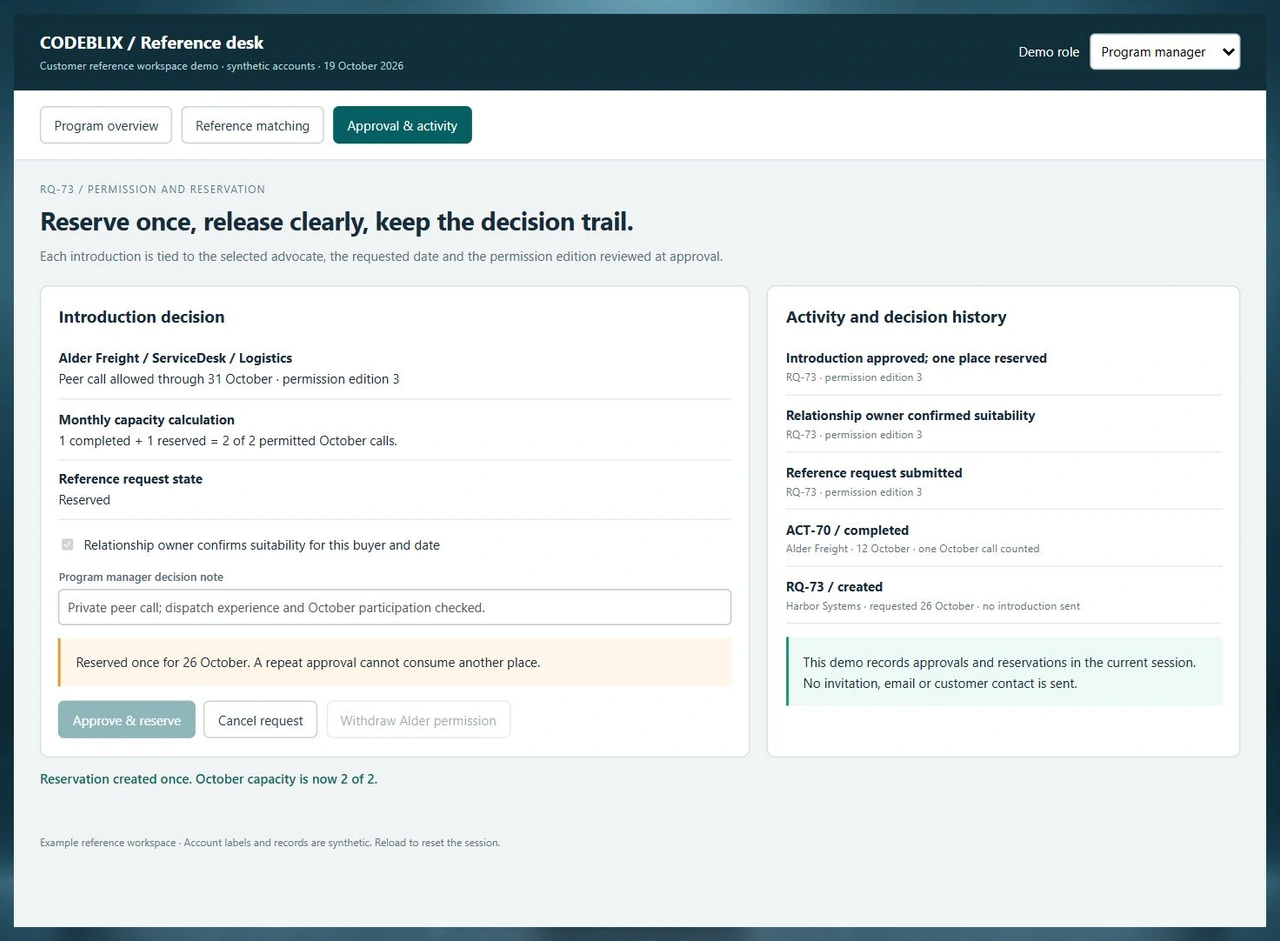Click the 'Reserve once, release clearly' page heading

[337, 221]
